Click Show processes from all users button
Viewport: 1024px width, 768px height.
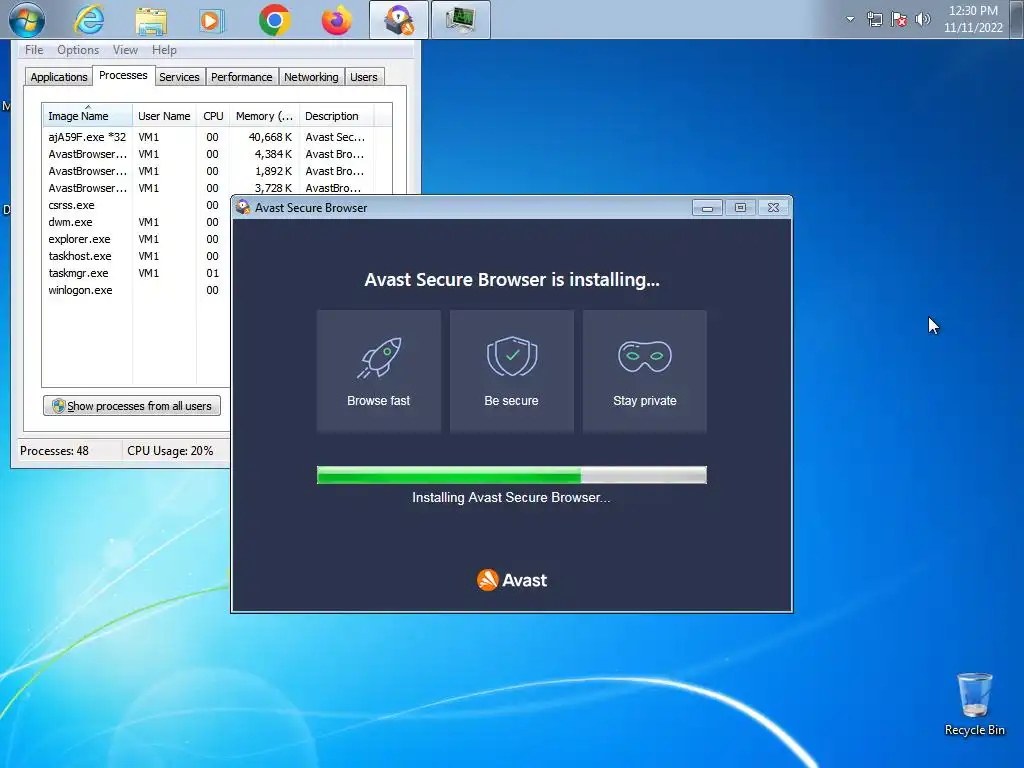[132, 406]
